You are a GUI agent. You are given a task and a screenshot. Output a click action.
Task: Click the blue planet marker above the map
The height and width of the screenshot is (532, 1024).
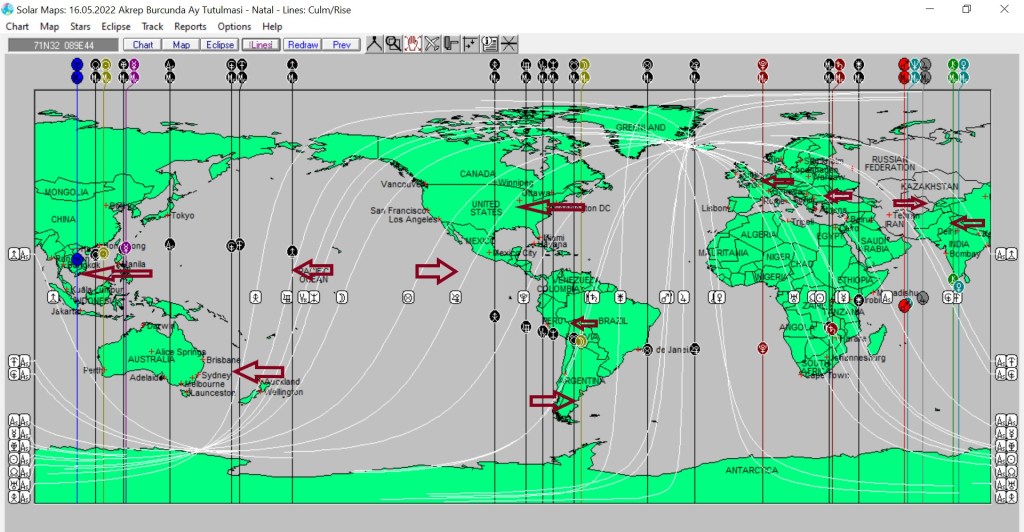(77, 65)
